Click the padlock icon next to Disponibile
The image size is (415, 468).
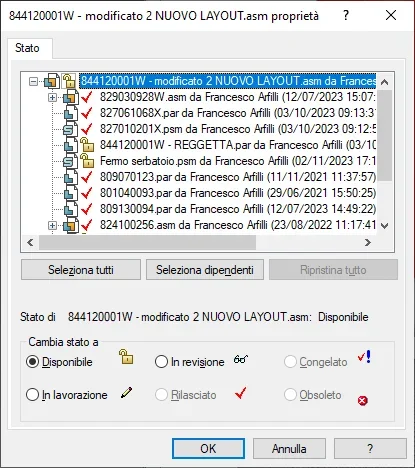point(126,356)
